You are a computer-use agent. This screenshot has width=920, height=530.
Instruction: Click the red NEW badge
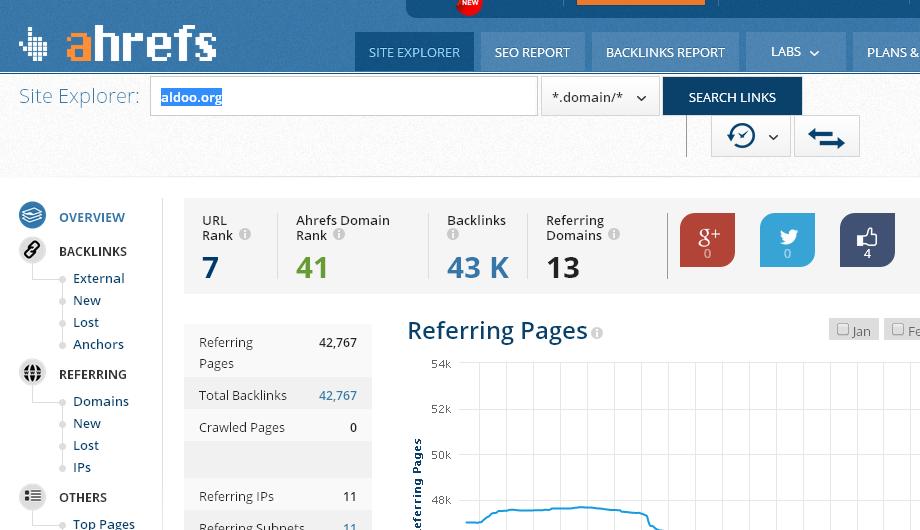click(469, 5)
